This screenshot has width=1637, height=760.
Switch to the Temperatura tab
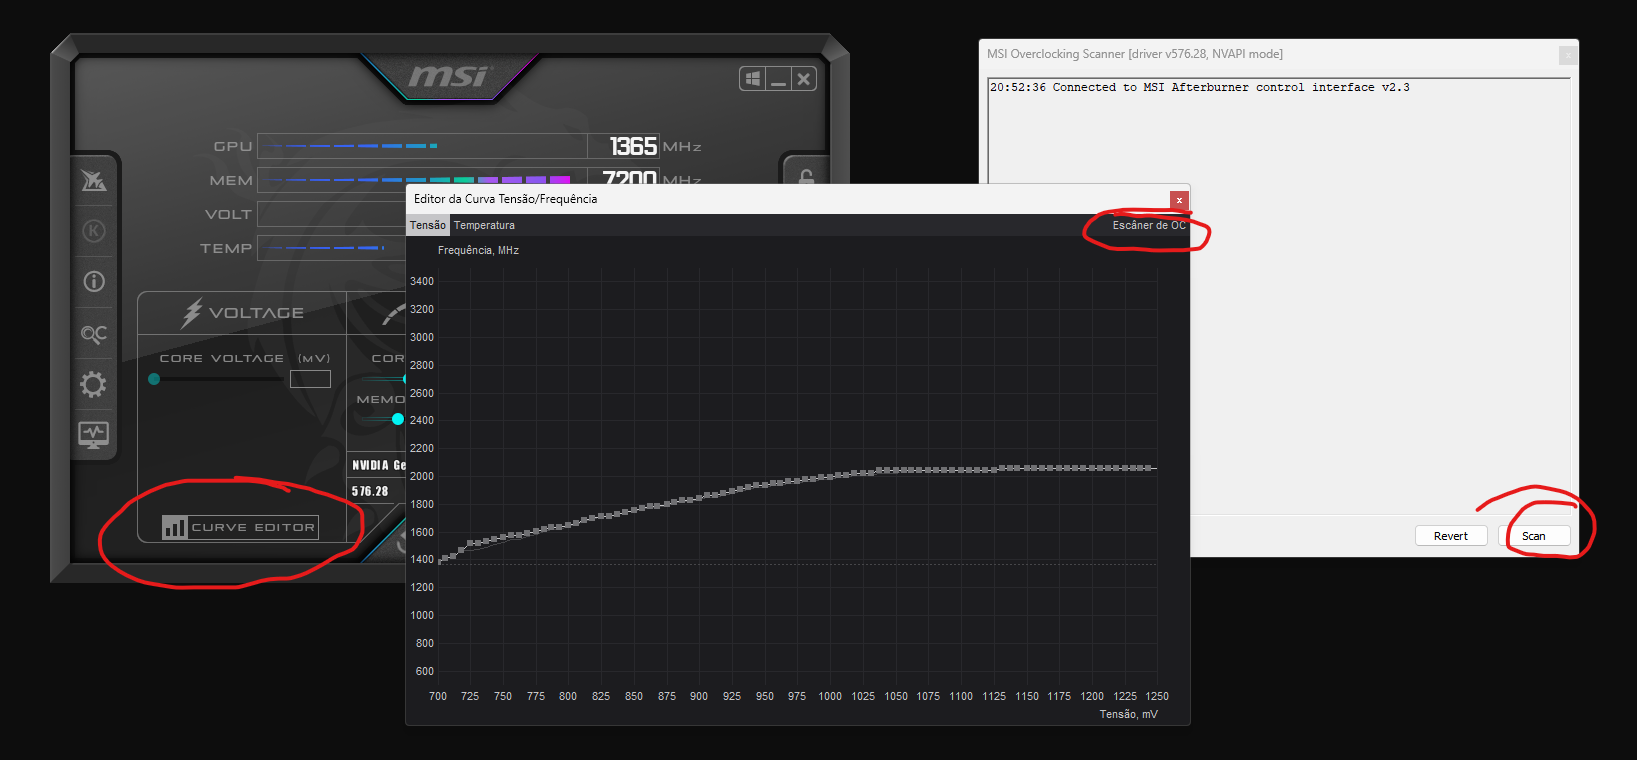coord(484,225)
